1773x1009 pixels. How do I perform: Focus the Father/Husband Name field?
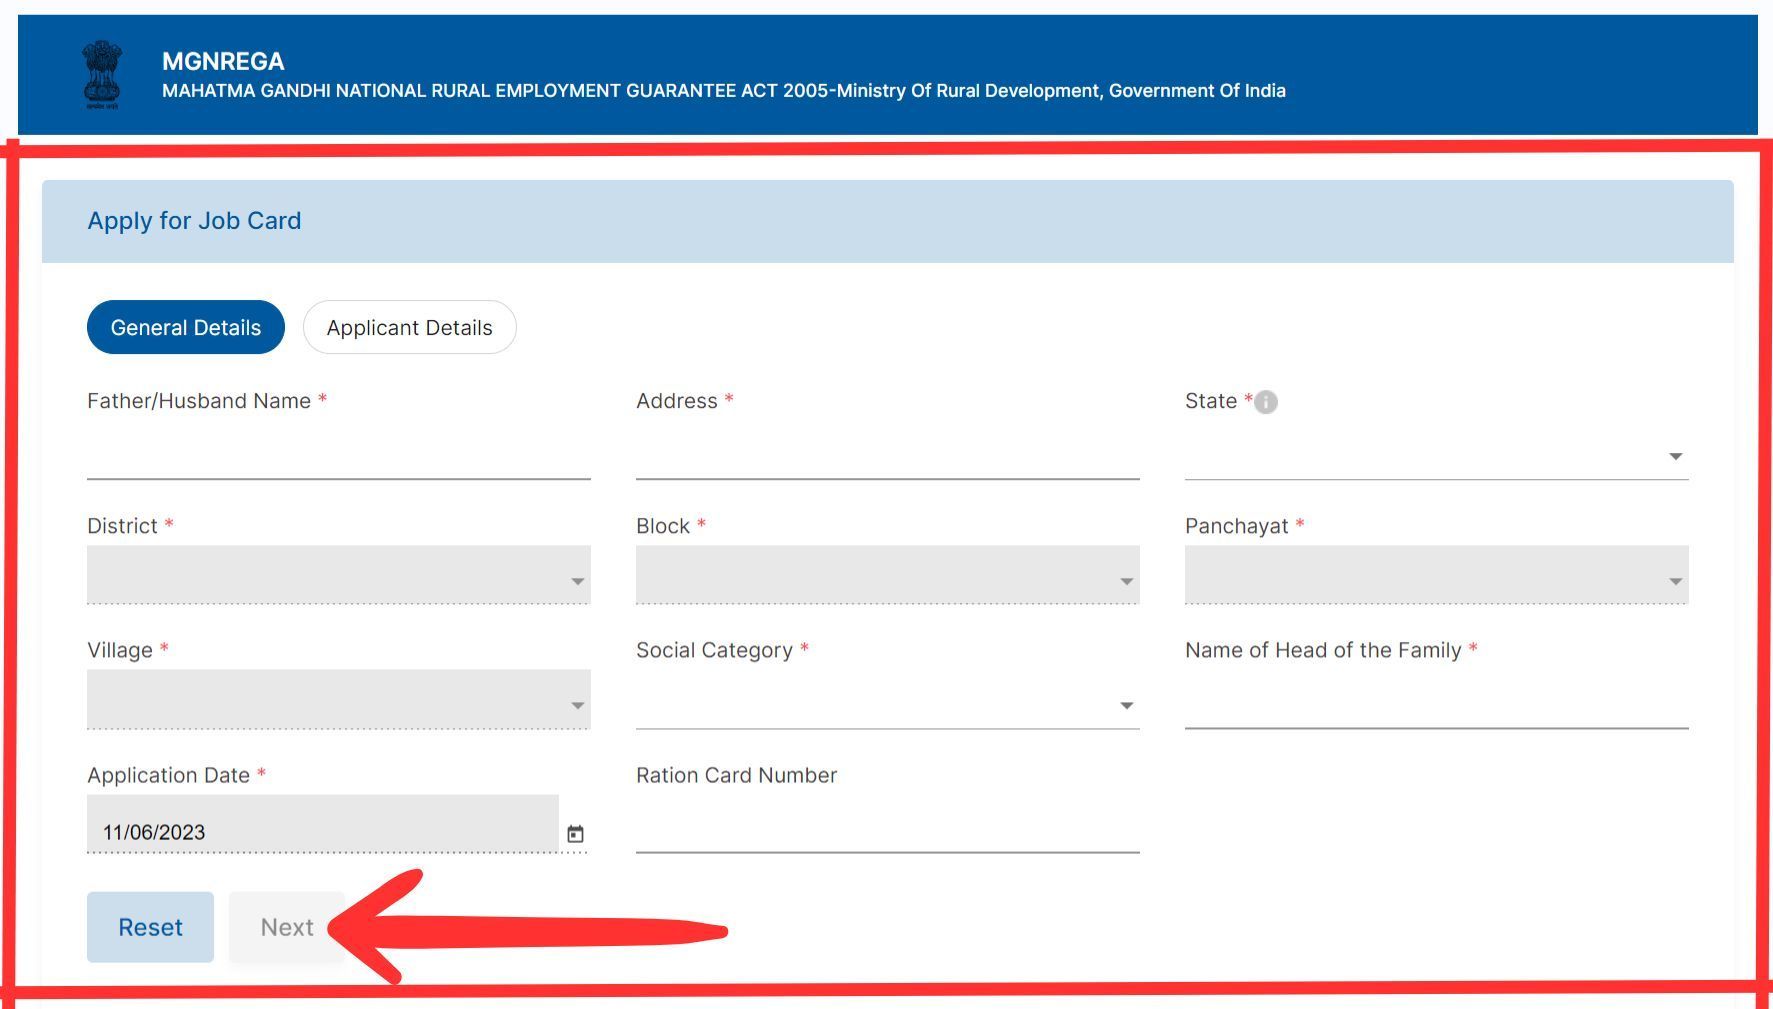point(338,456)
